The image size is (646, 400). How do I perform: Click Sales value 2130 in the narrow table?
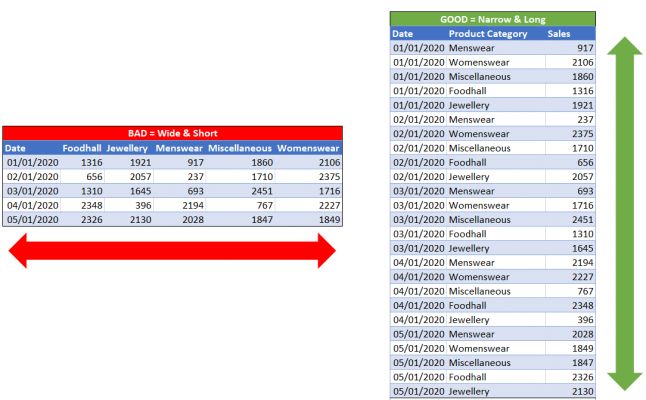tap(583, 391)
